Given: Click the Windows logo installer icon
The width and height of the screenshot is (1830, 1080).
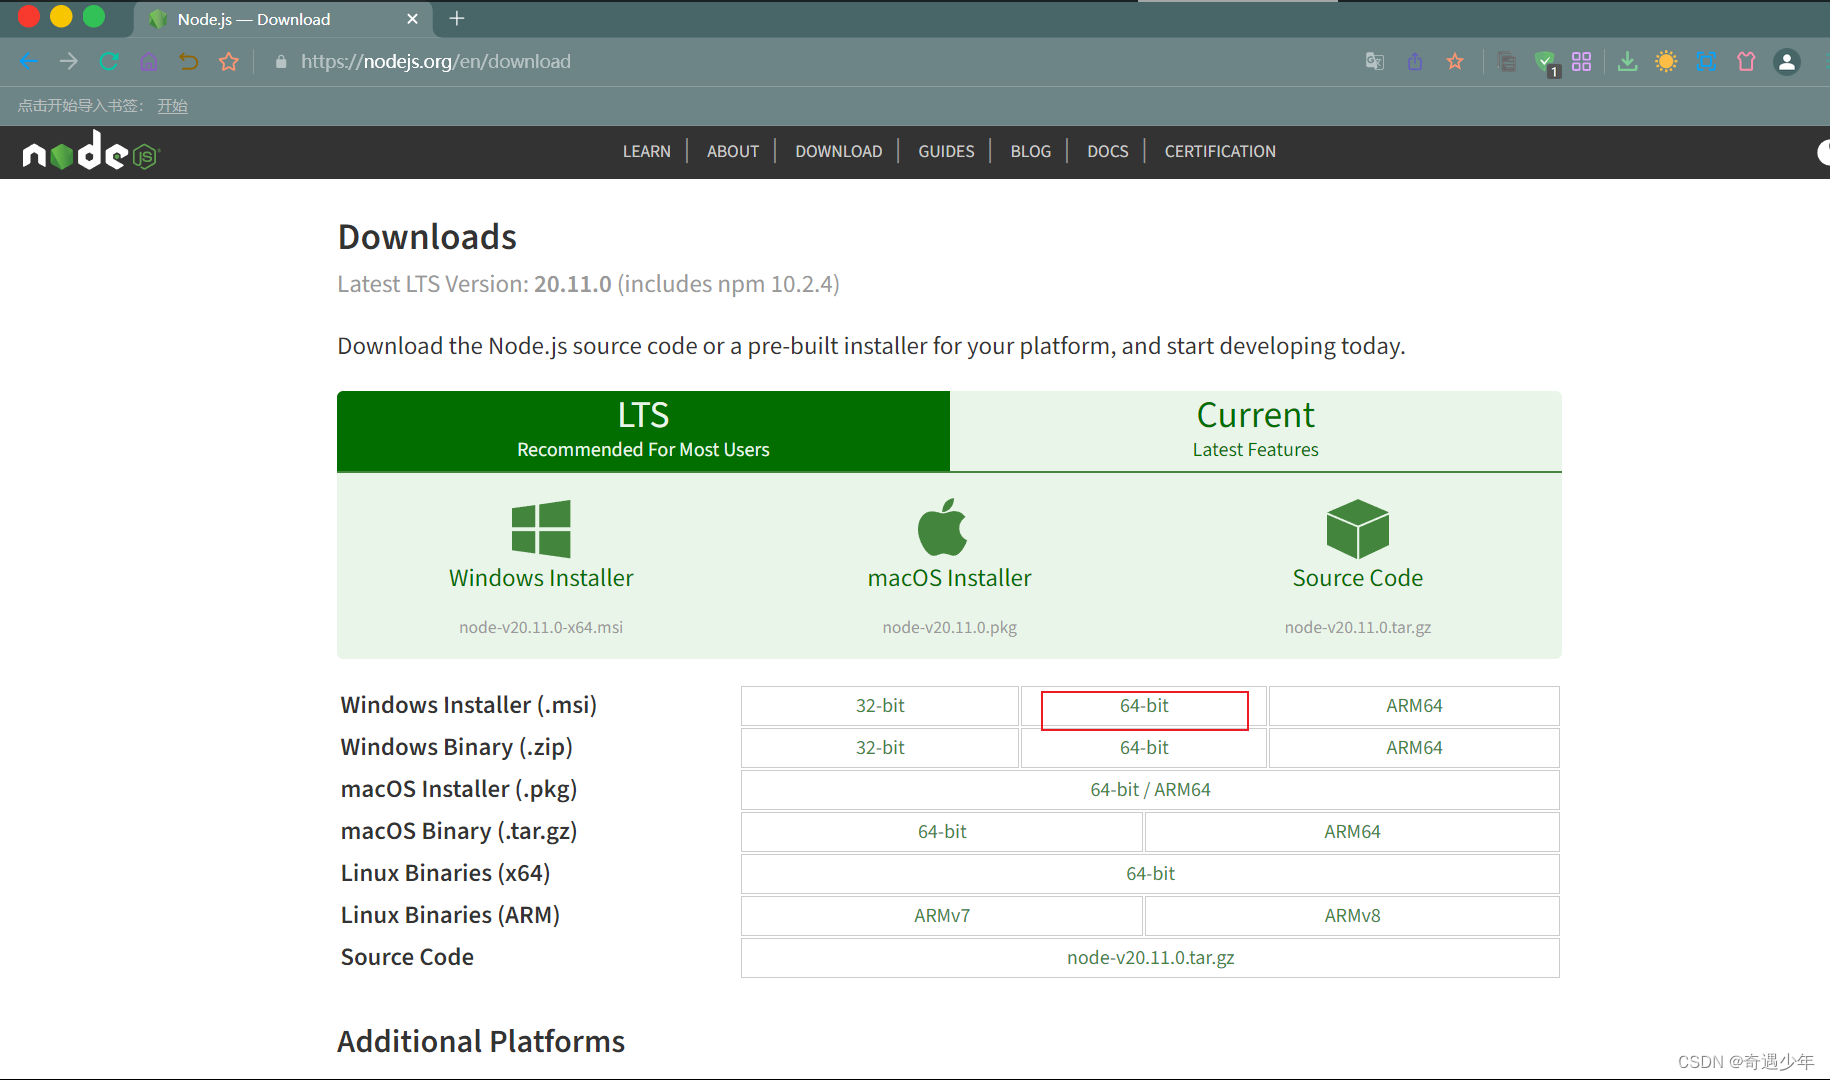Looking at the screenshot, I should click(541, 528).
